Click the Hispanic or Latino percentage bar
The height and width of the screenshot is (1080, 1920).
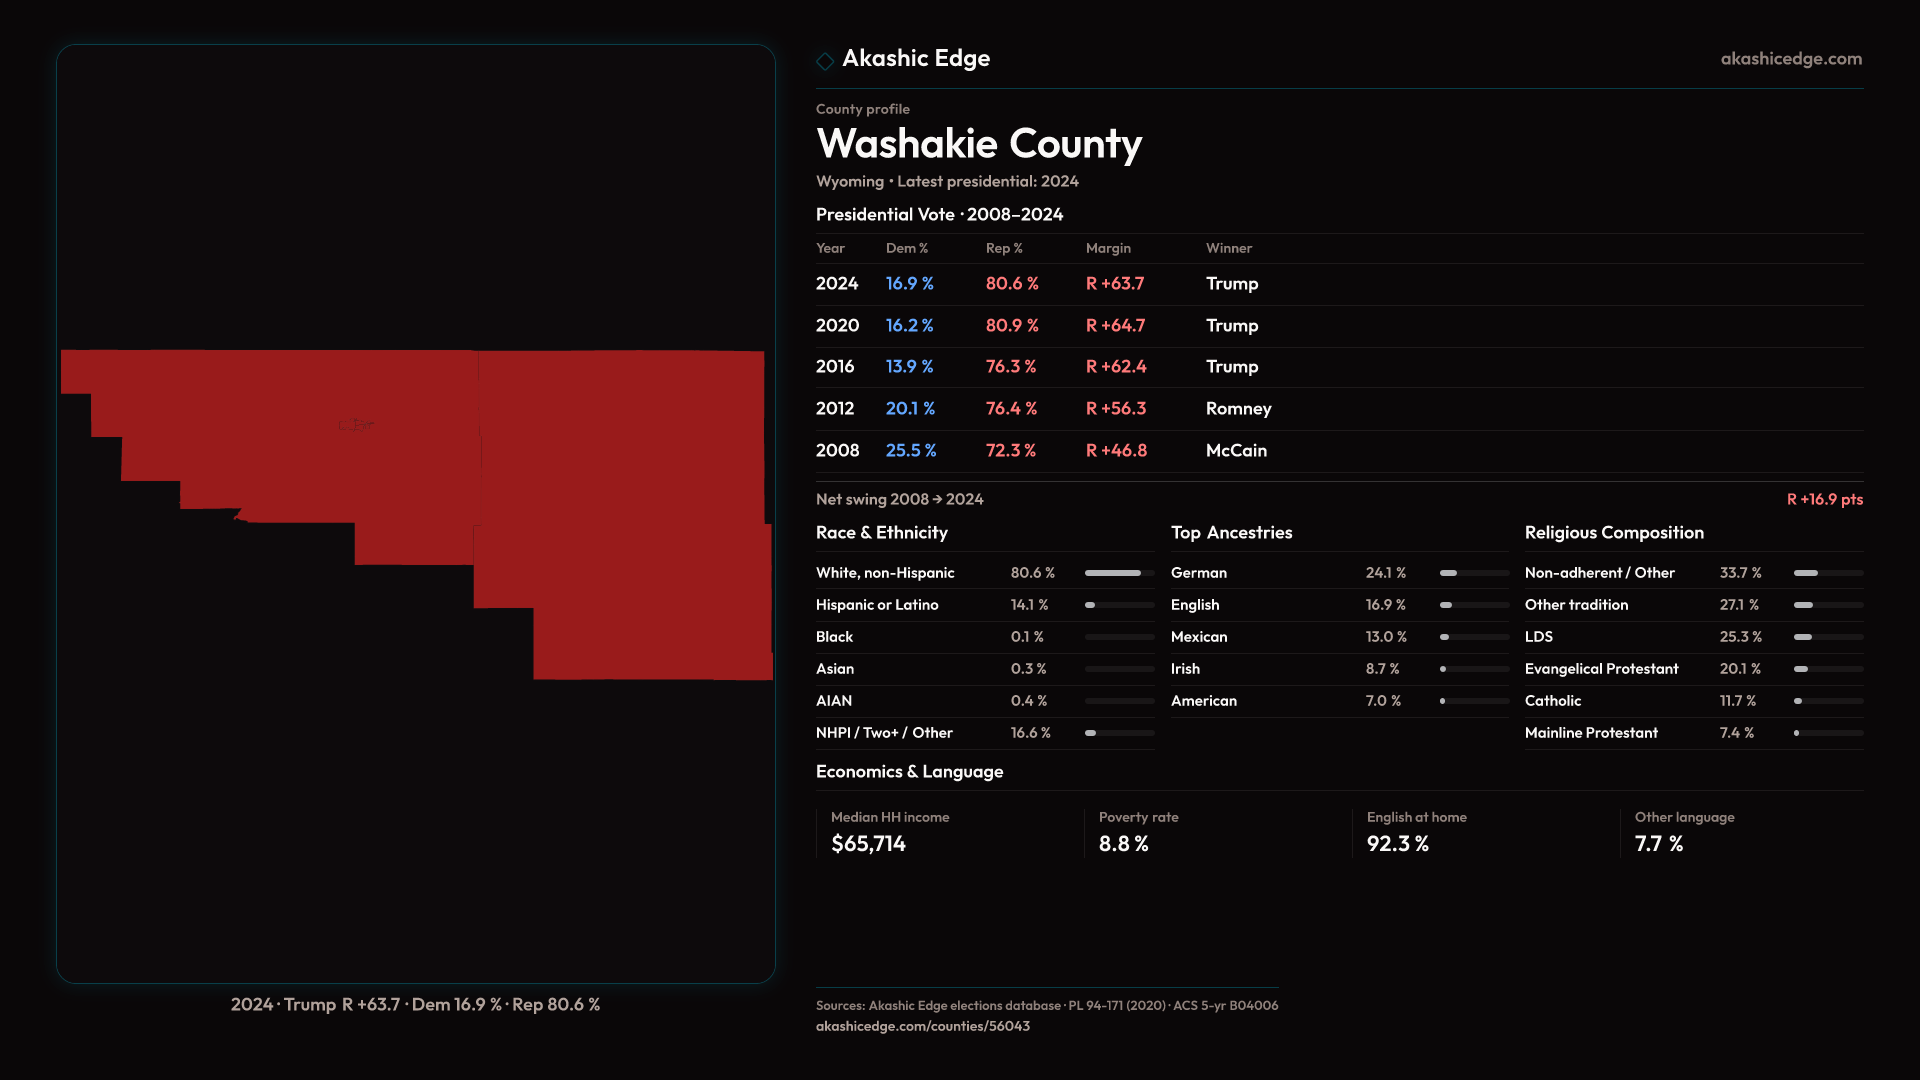[x=1119, y=605]
